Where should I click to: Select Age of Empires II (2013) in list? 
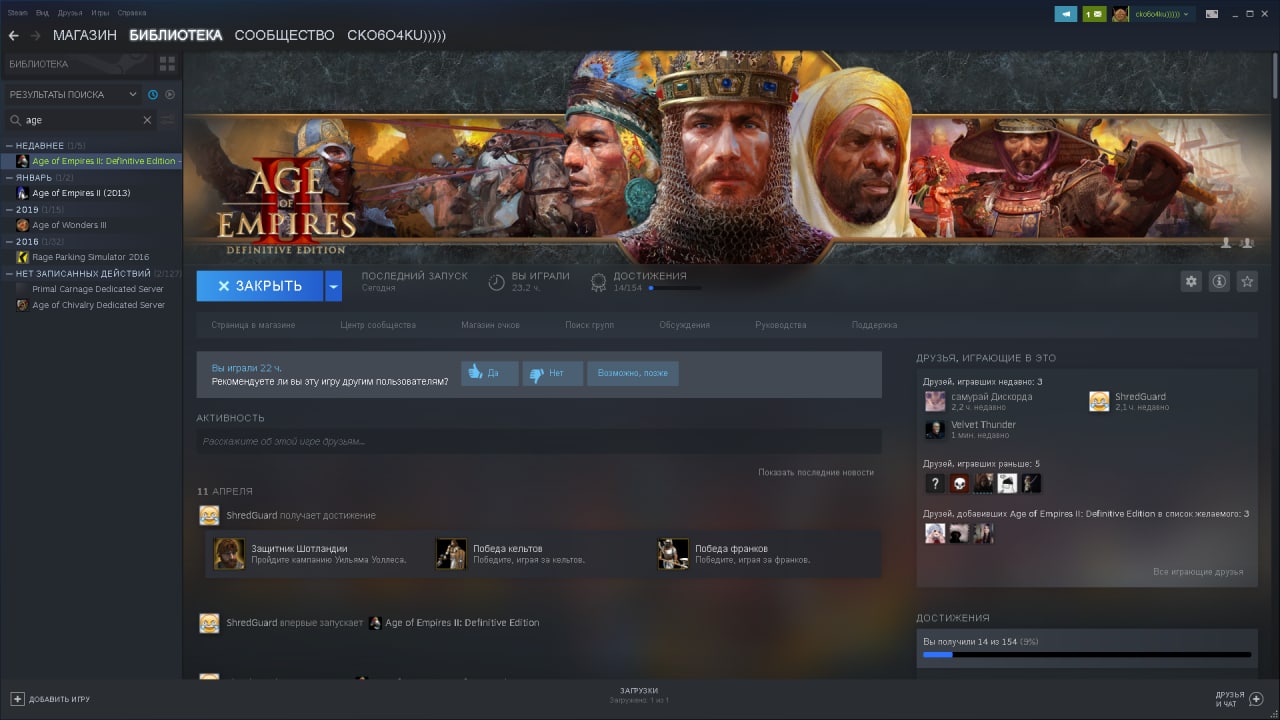tap(92, 193)
